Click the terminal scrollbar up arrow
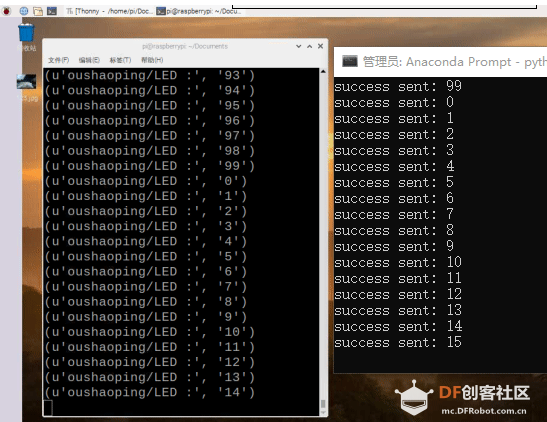 323,71
